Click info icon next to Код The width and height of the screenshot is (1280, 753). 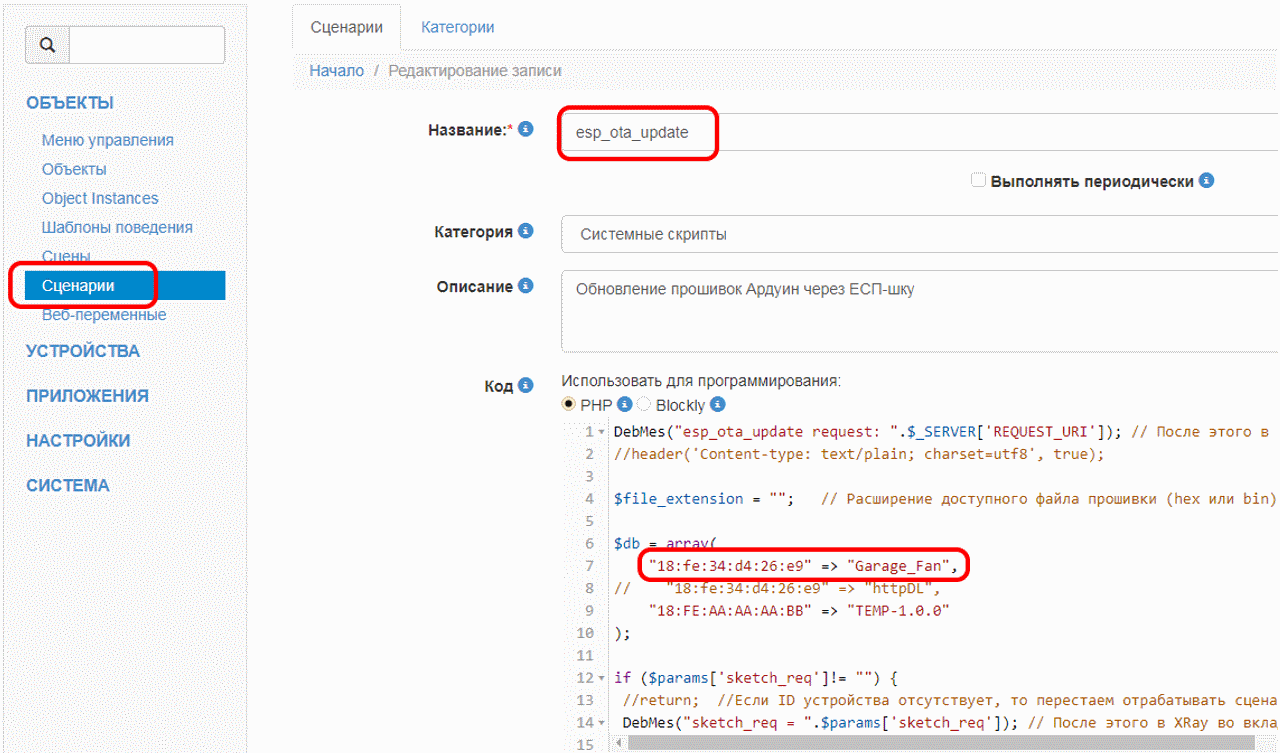click(526, 385)
